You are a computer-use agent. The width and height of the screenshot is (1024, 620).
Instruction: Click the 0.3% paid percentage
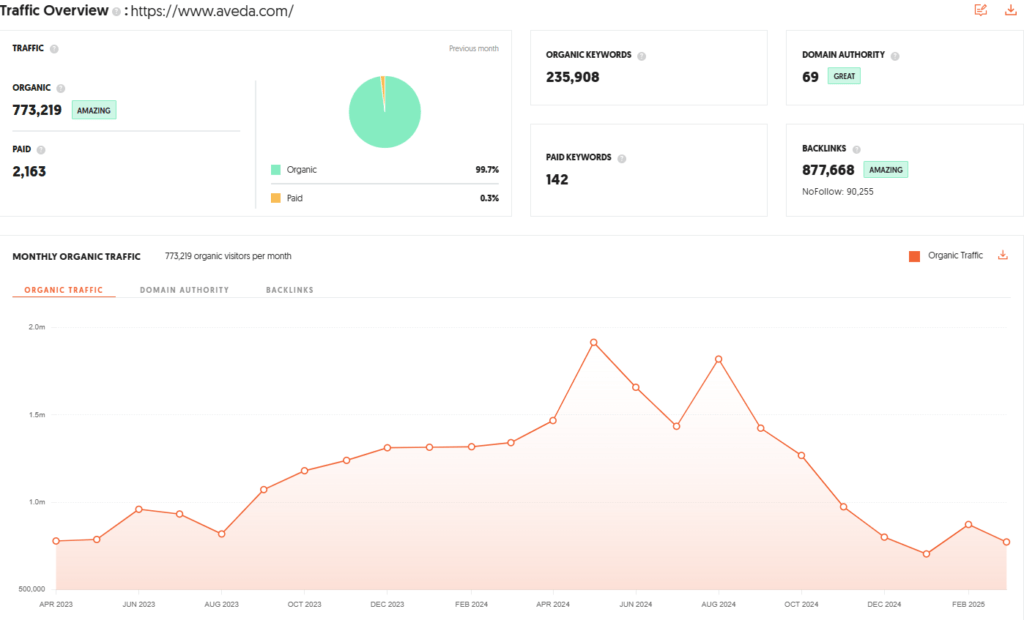pyautogui.click(x=489, y=198)
